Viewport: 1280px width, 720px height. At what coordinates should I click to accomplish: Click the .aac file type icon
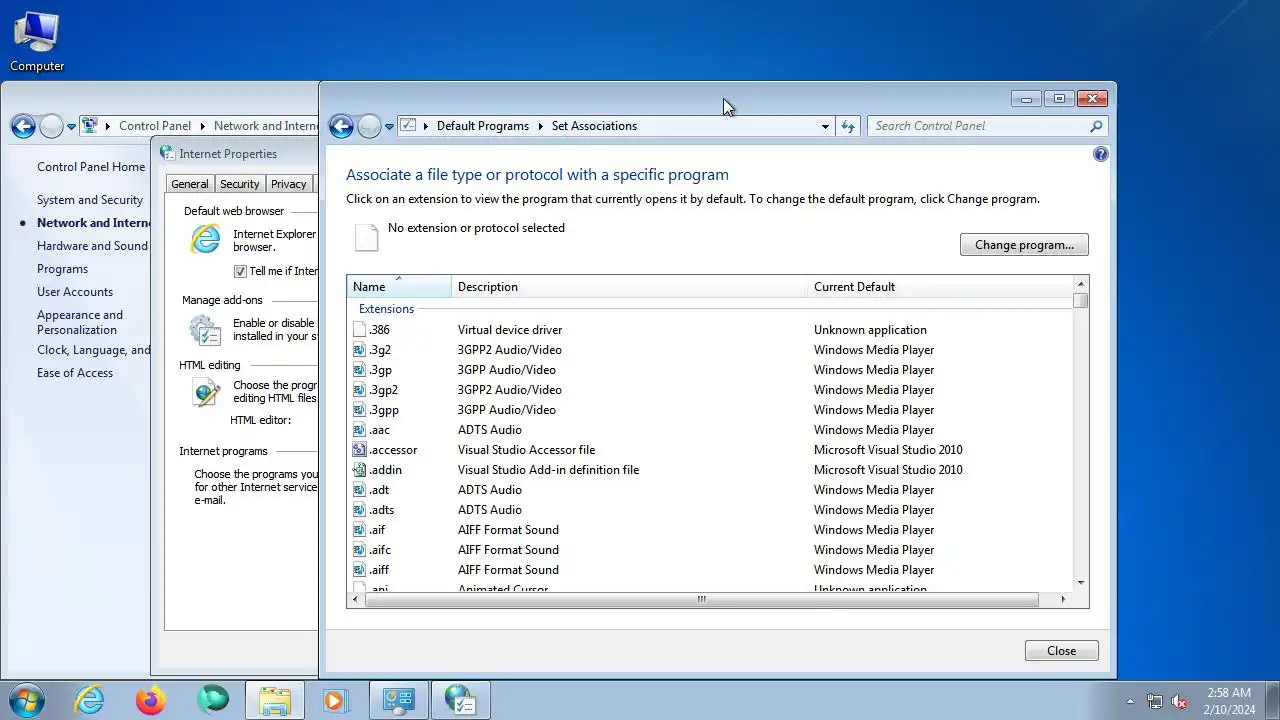[x=359, y=430]
